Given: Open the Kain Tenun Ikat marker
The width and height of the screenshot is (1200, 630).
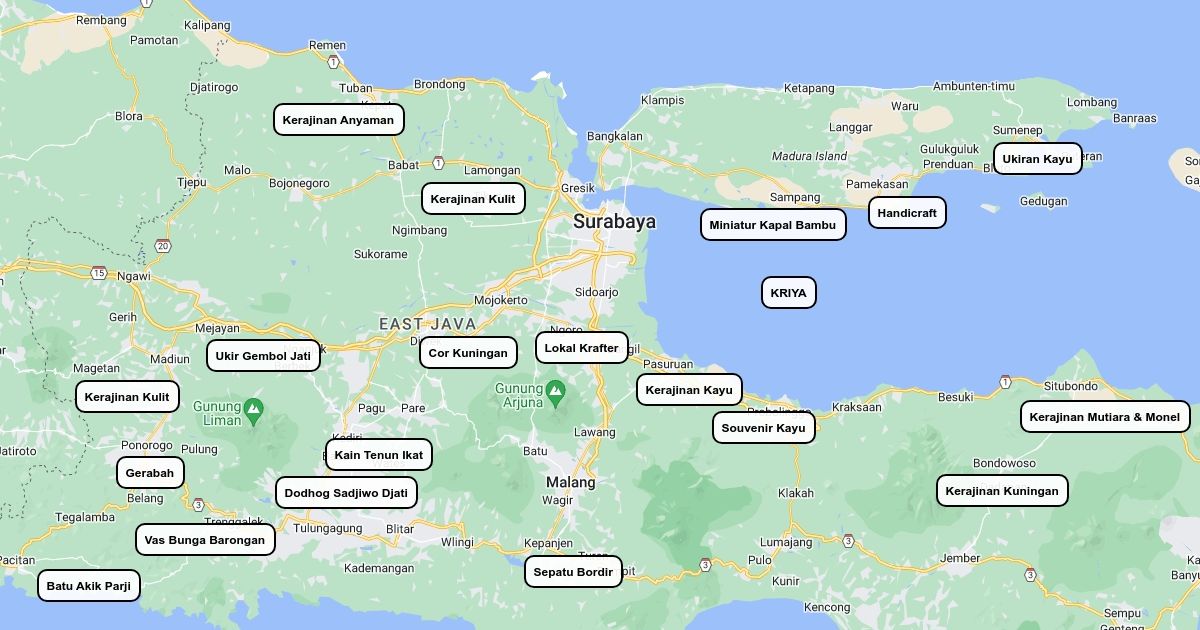Looking at the screenshot, I should [378, 455].
